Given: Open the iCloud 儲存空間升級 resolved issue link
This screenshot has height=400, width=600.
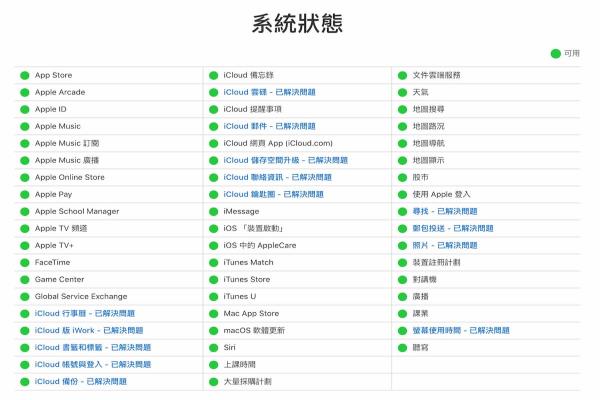Looking at the screenshot, I should pos(285,160).
